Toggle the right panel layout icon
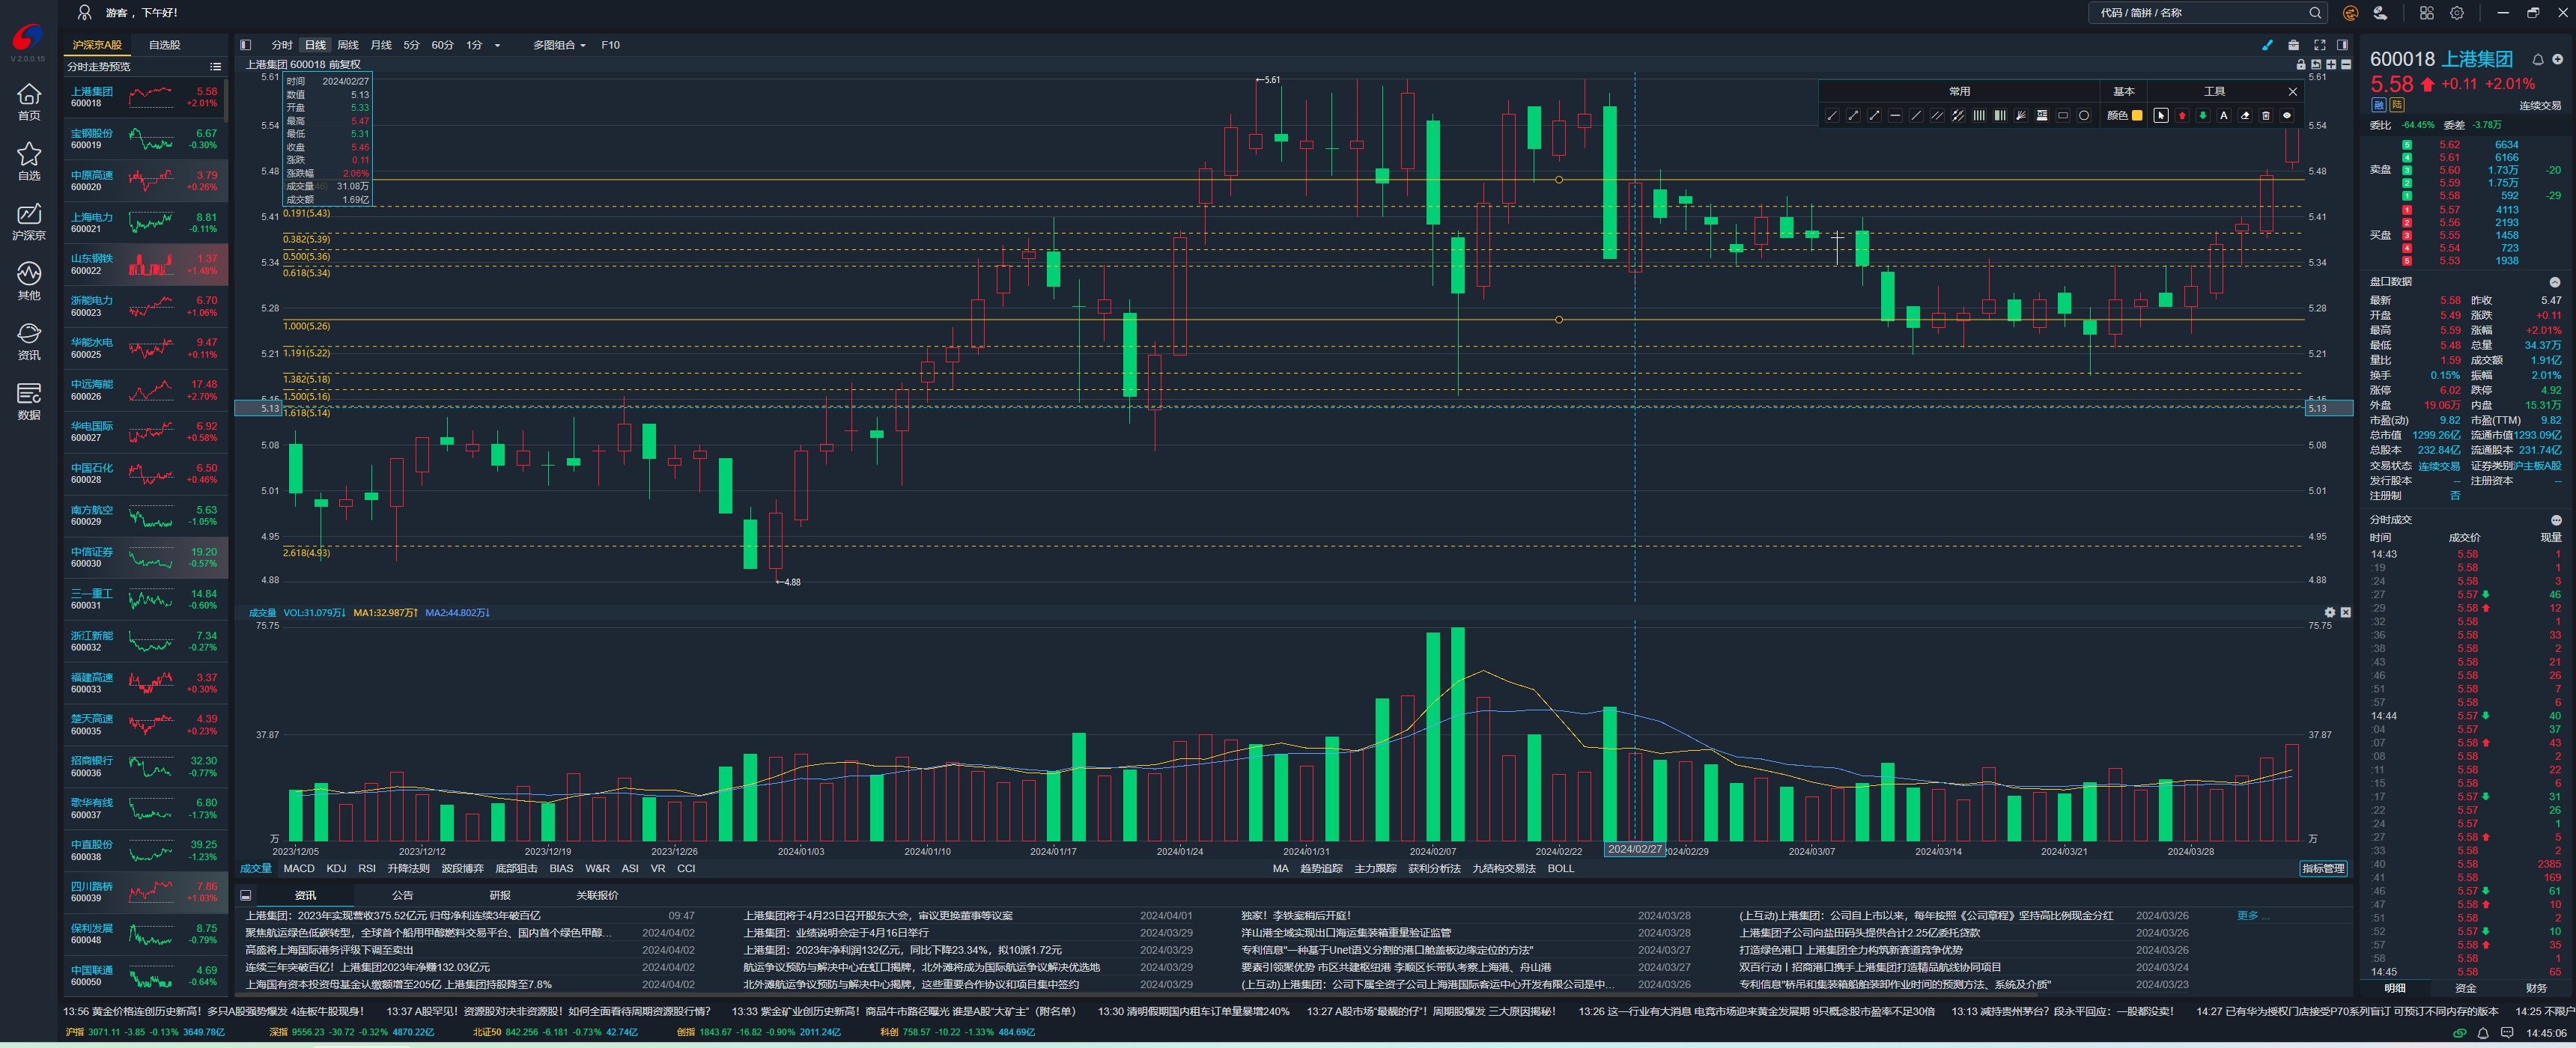This screenshot has height=1048, width=2576. [2343, 45]
